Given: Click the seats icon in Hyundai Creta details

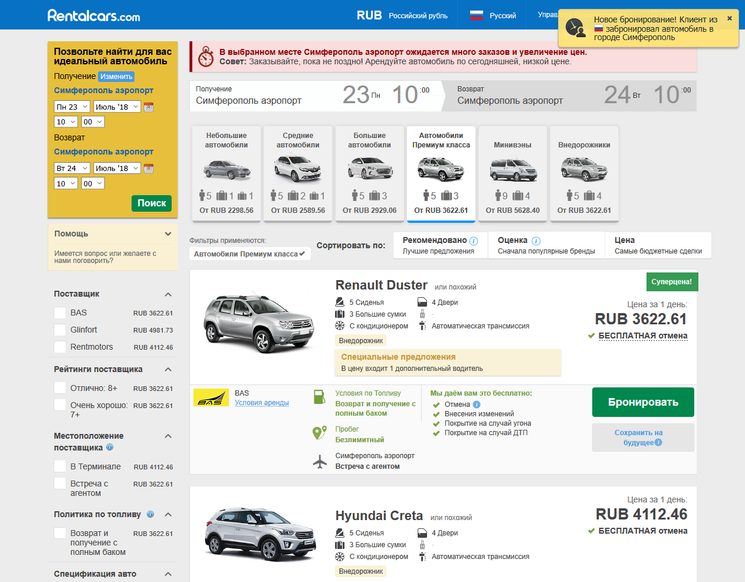Looking at the screenshot, I should pyautogui.click(x=340, y=533).
